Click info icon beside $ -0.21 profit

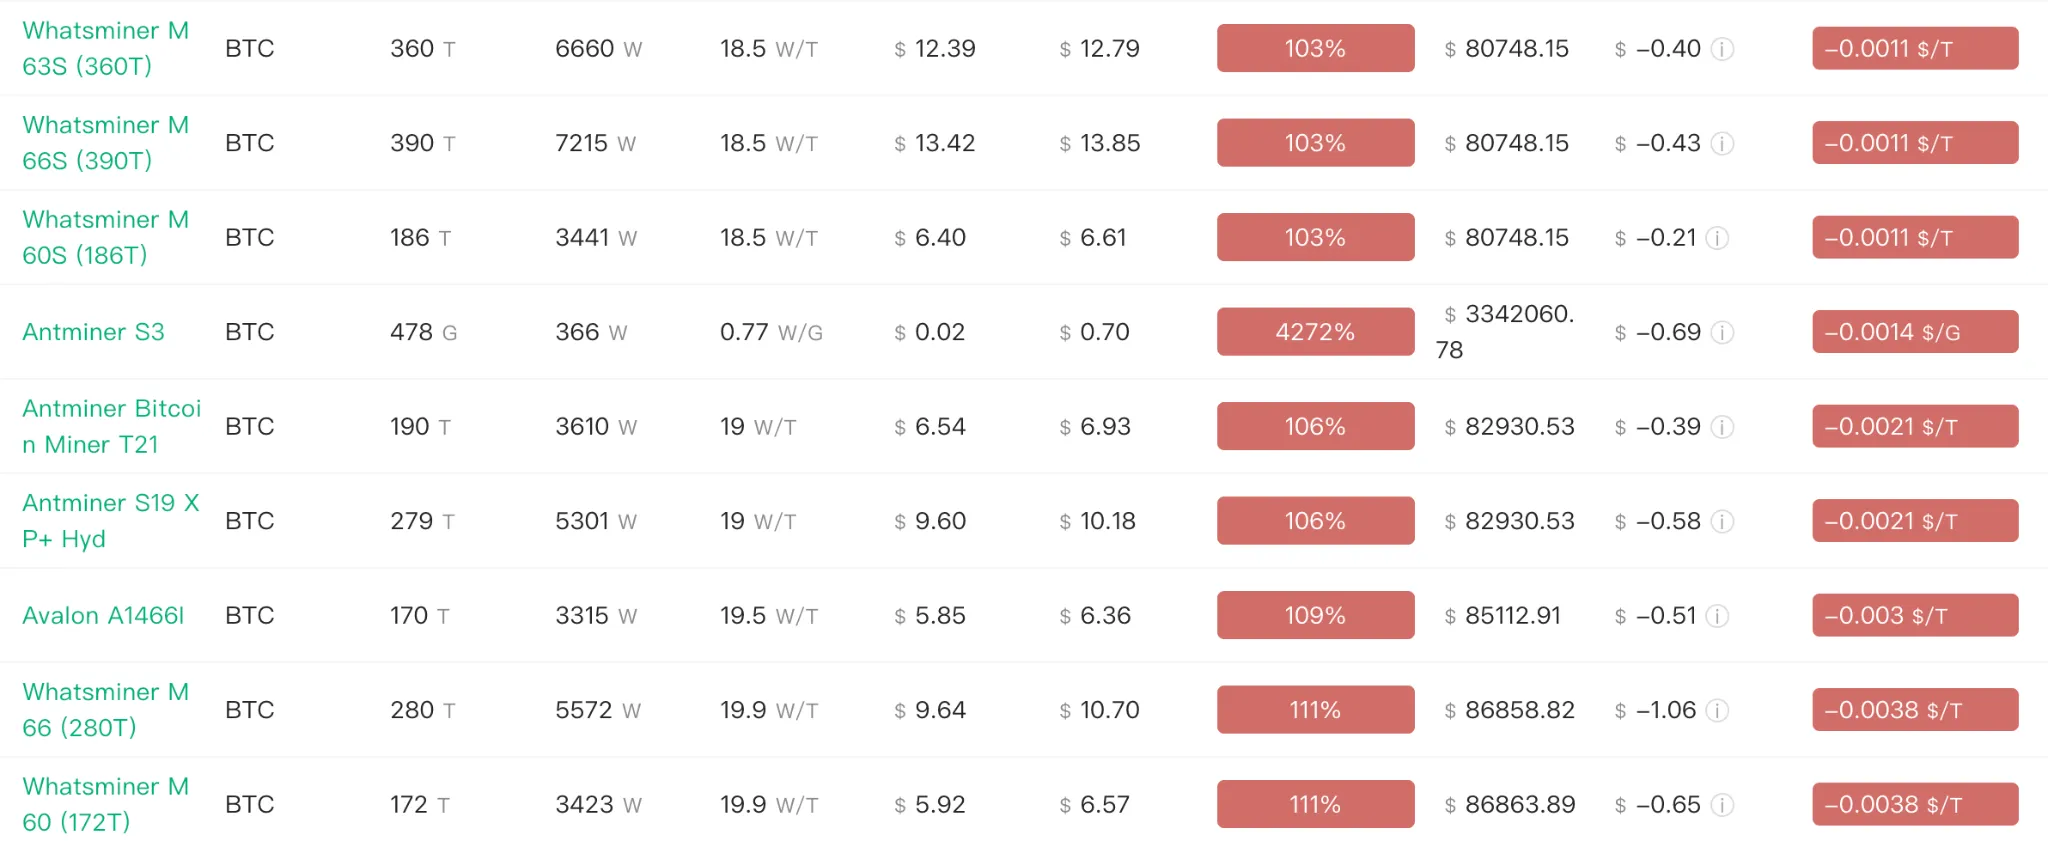1717,238
